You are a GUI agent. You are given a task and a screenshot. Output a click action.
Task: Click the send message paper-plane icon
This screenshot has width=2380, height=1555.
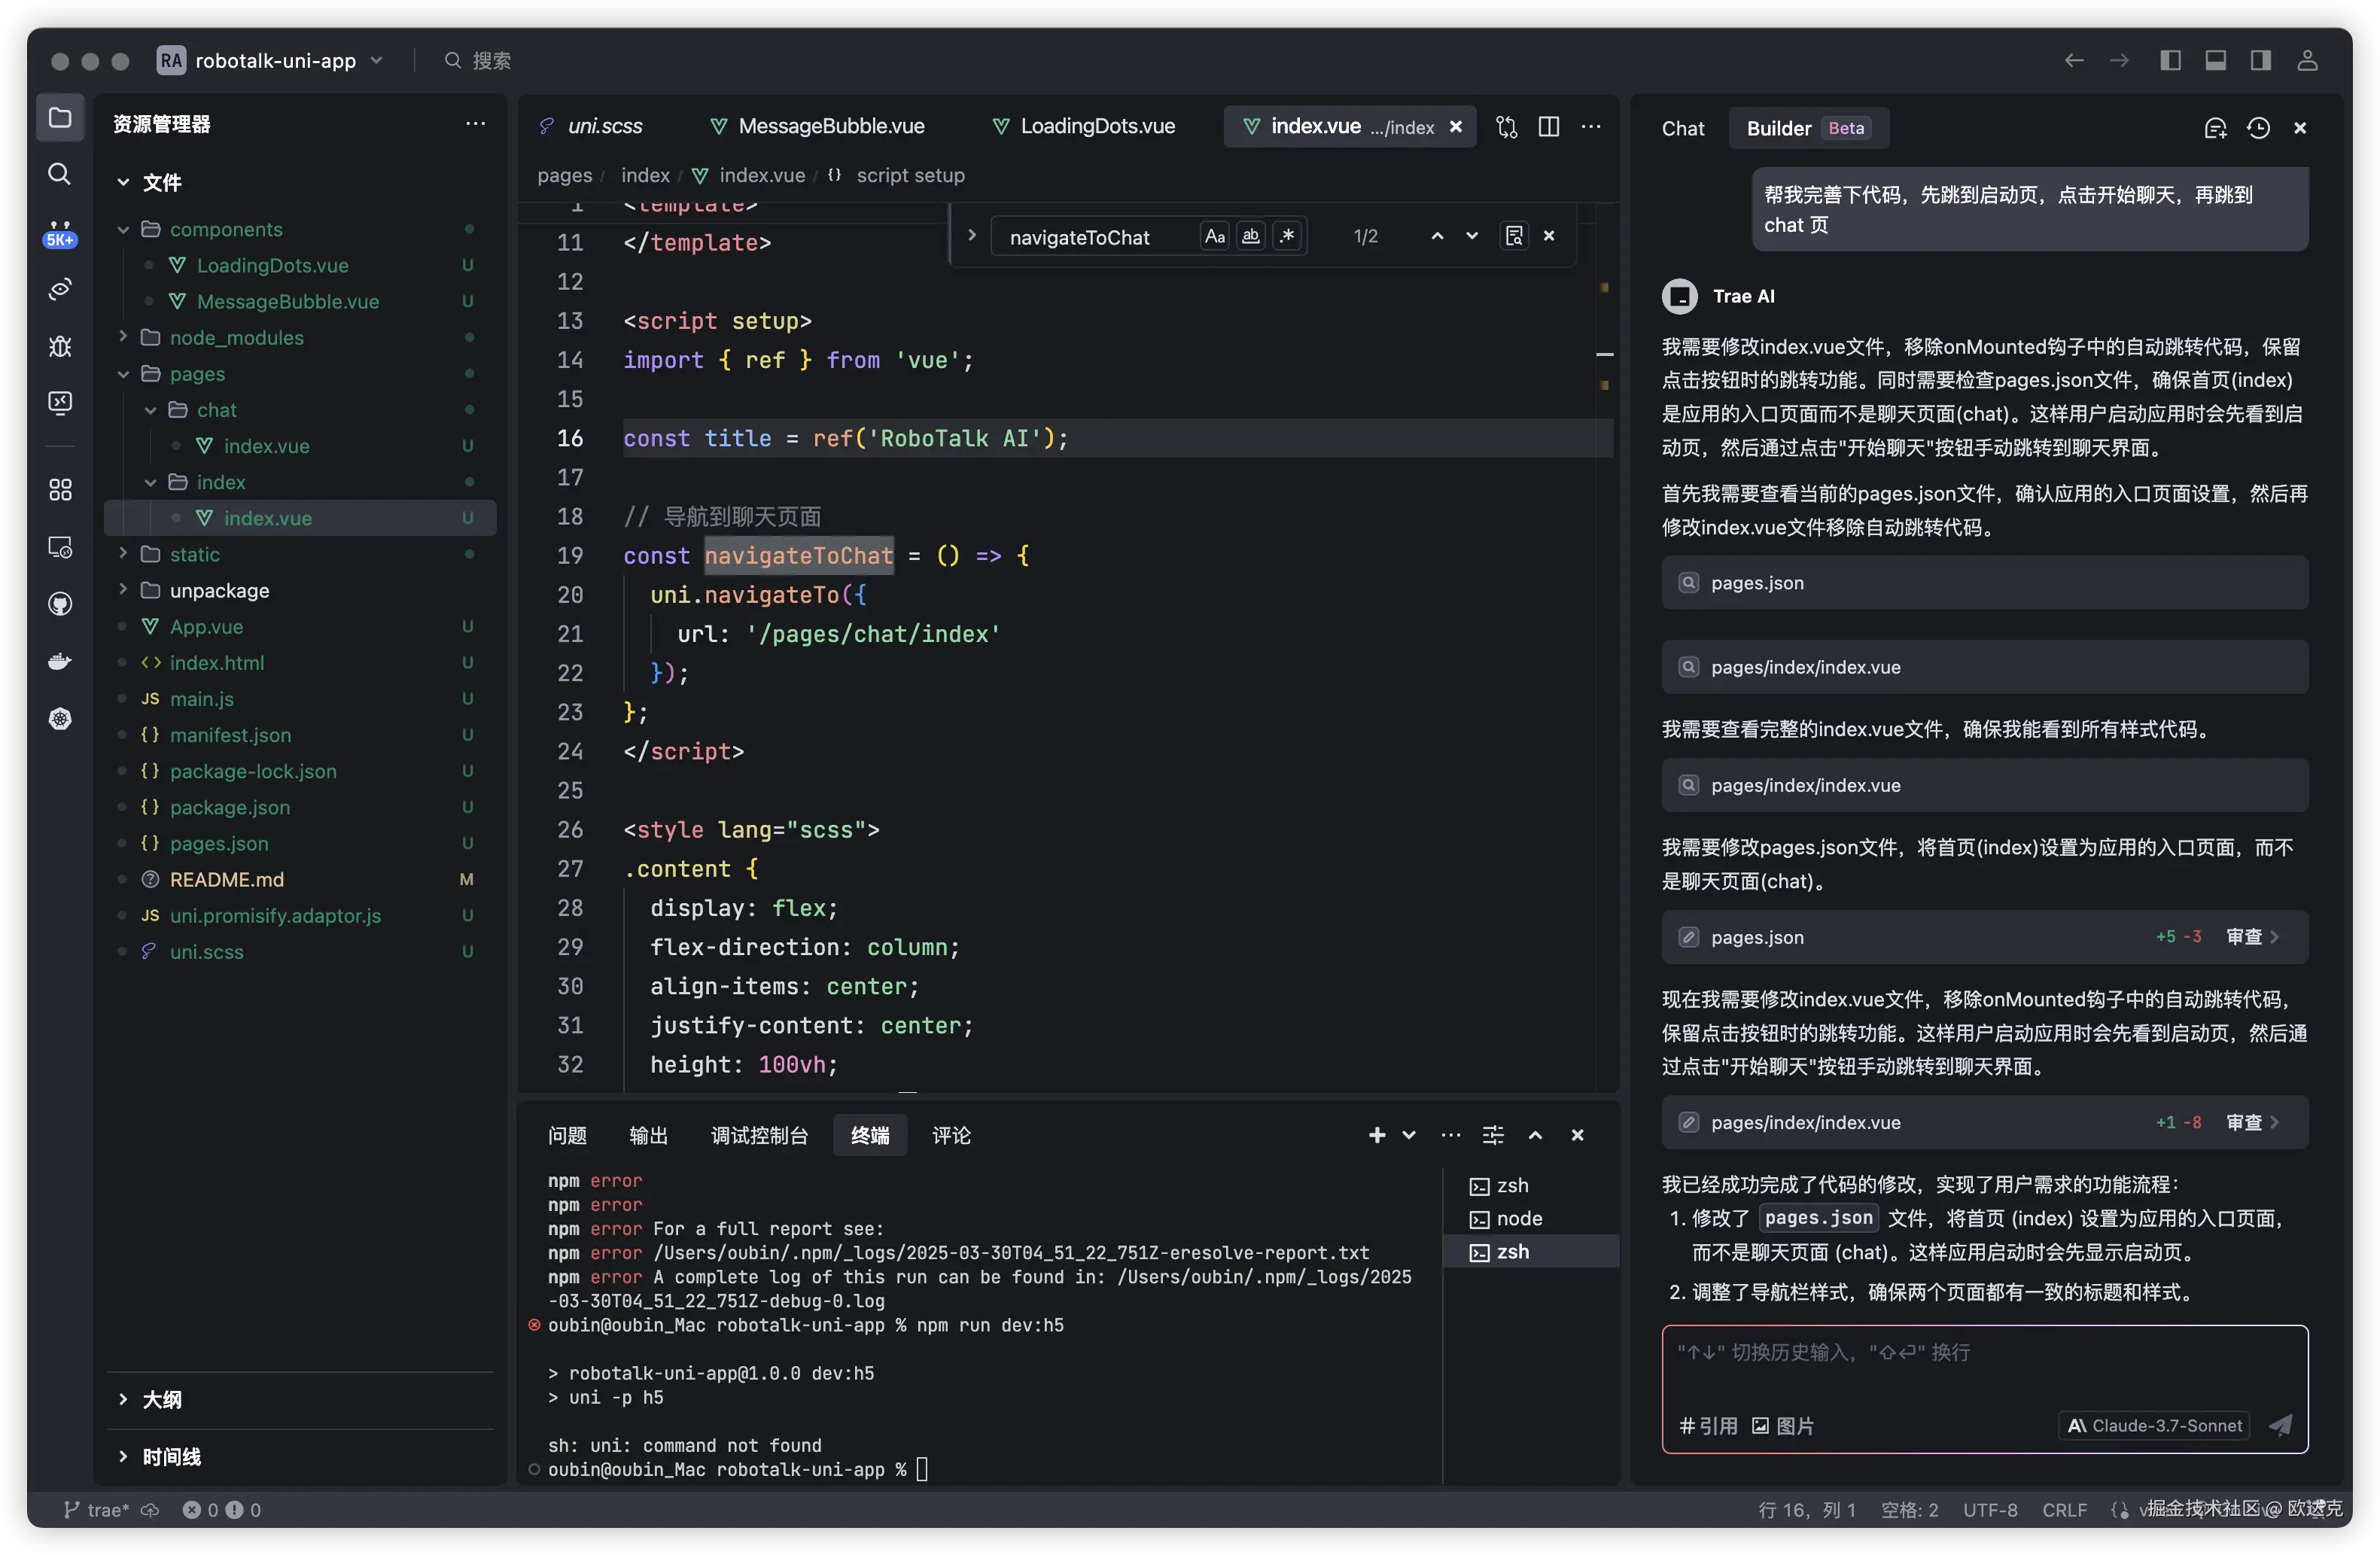[x=2280, y=1425]
